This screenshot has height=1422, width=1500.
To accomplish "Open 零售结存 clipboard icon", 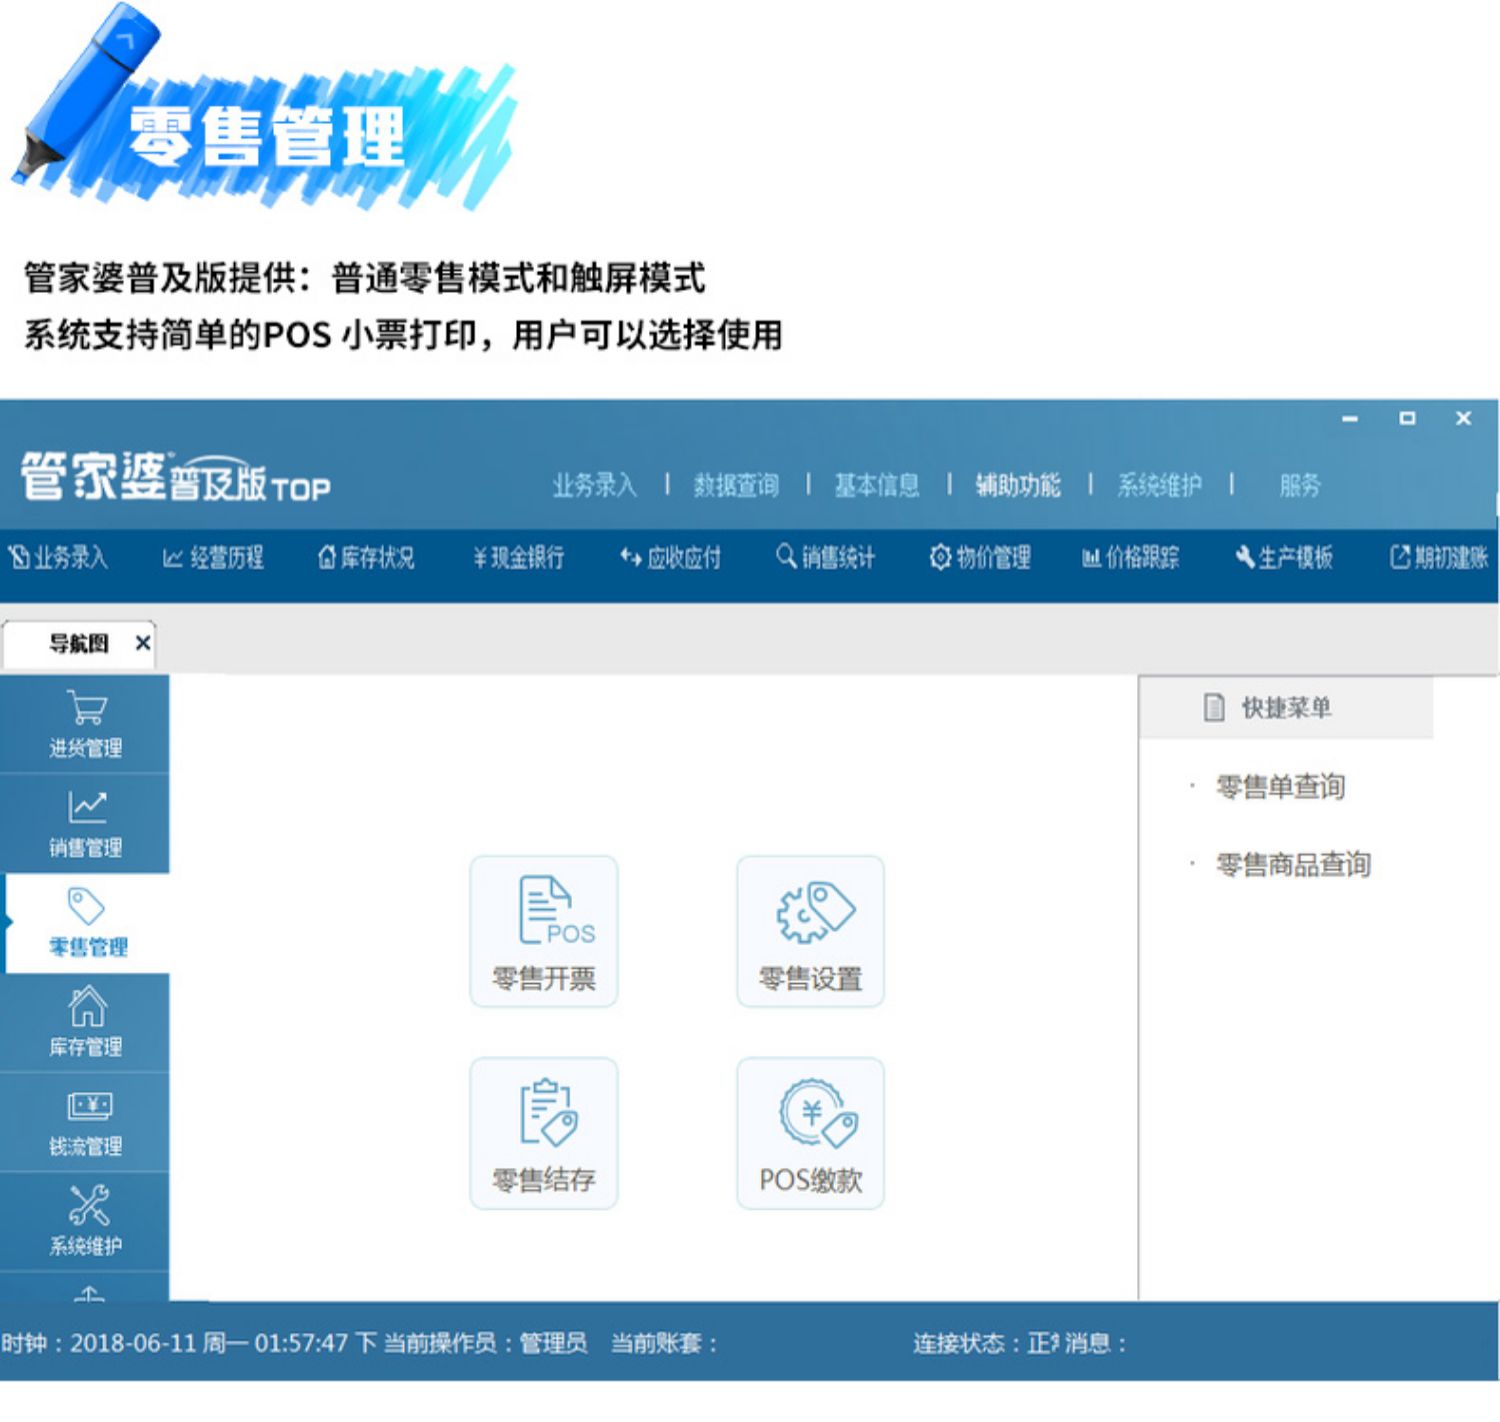I will [544, 1133].
